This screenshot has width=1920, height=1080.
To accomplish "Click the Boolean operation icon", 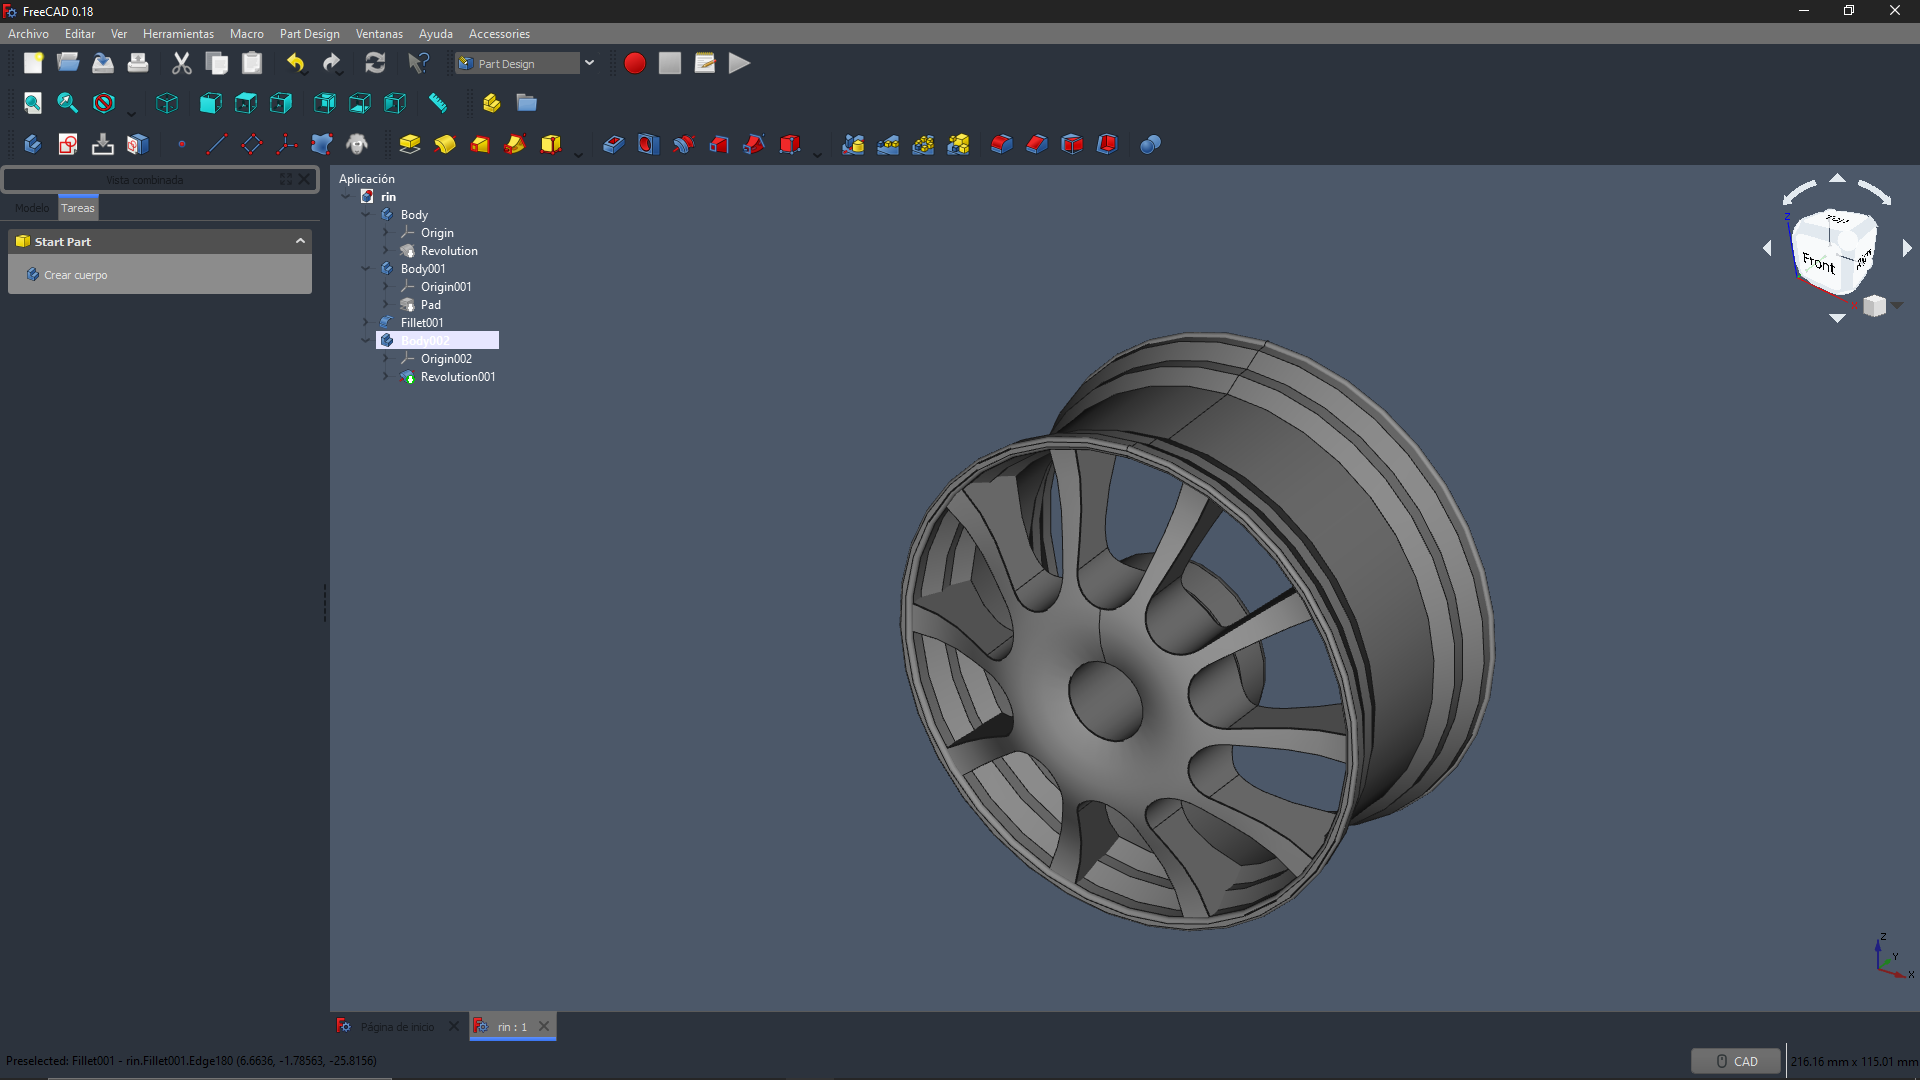I will 1150,144.
